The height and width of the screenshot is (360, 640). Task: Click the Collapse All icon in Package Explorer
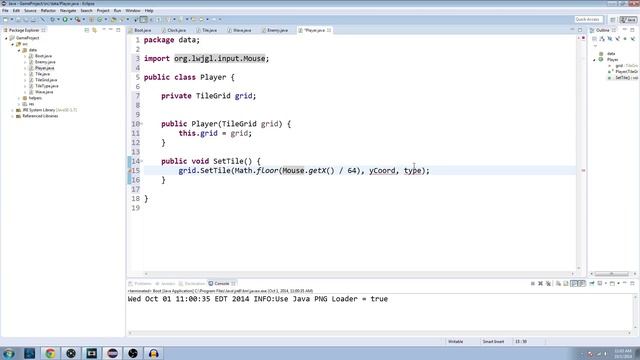tap(87, 30)
